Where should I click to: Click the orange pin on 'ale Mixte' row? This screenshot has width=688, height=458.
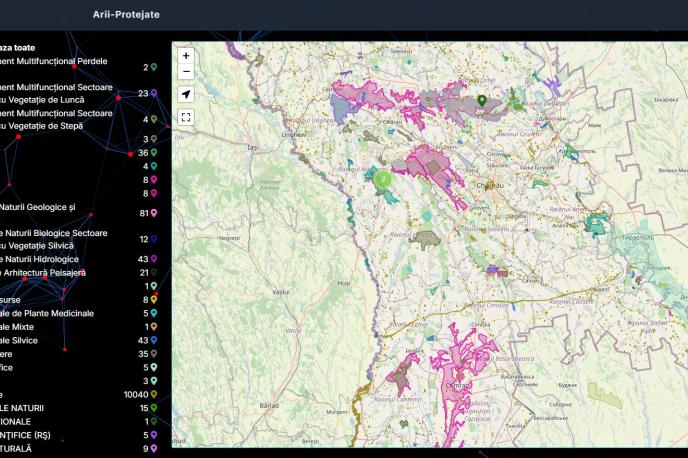tap(154, 327)
